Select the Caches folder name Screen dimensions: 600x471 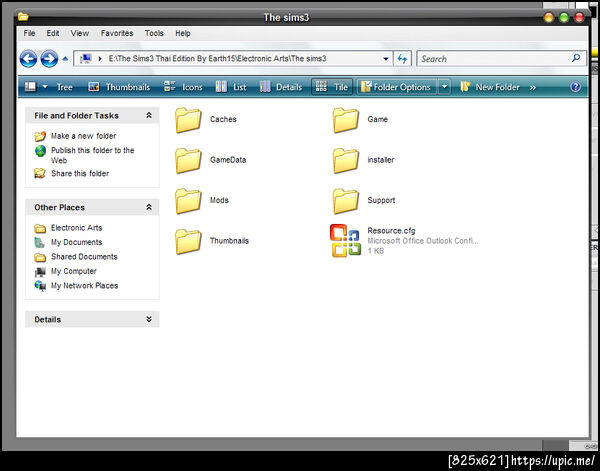point(223,119)
